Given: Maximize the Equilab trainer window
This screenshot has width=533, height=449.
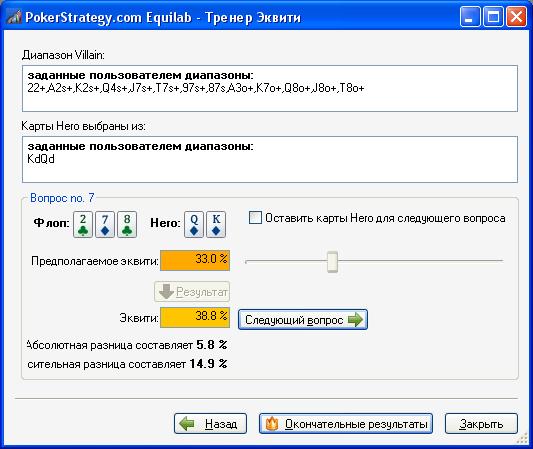Looking at the screenshot, I should click(x=493, y=17).
